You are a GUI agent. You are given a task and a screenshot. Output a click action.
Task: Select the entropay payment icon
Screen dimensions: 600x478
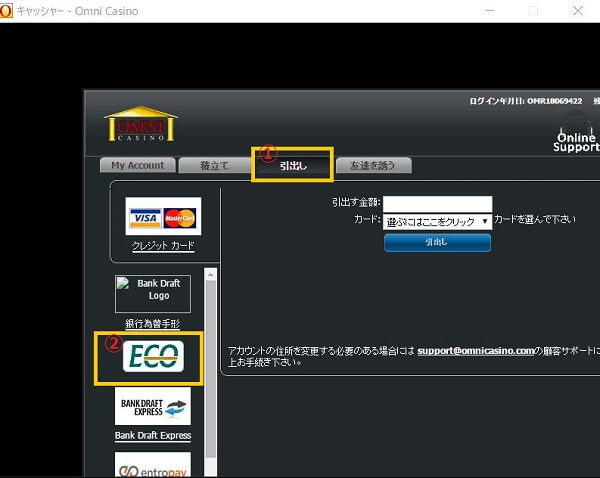(152, 465)
